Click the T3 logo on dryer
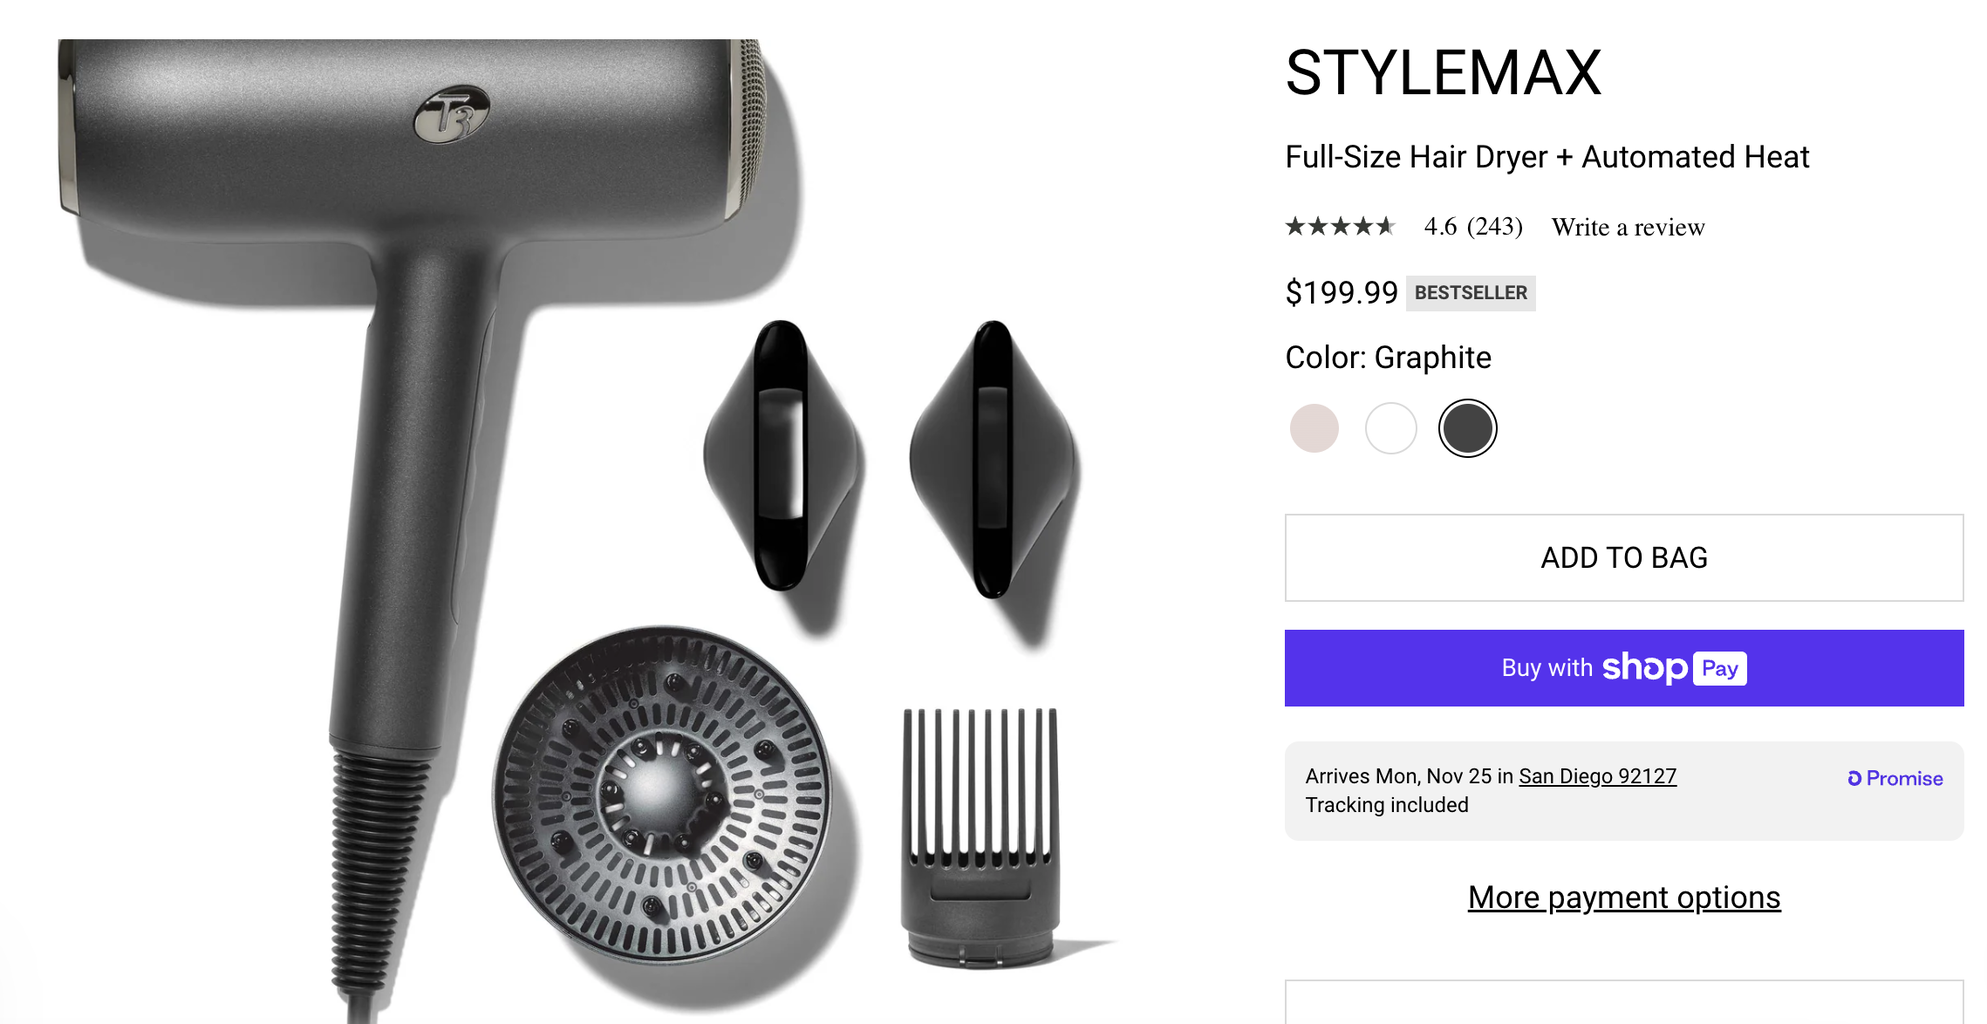The width and height of the screenshot is (1987, 1024). pyautogui.click(x=452, y=115)
